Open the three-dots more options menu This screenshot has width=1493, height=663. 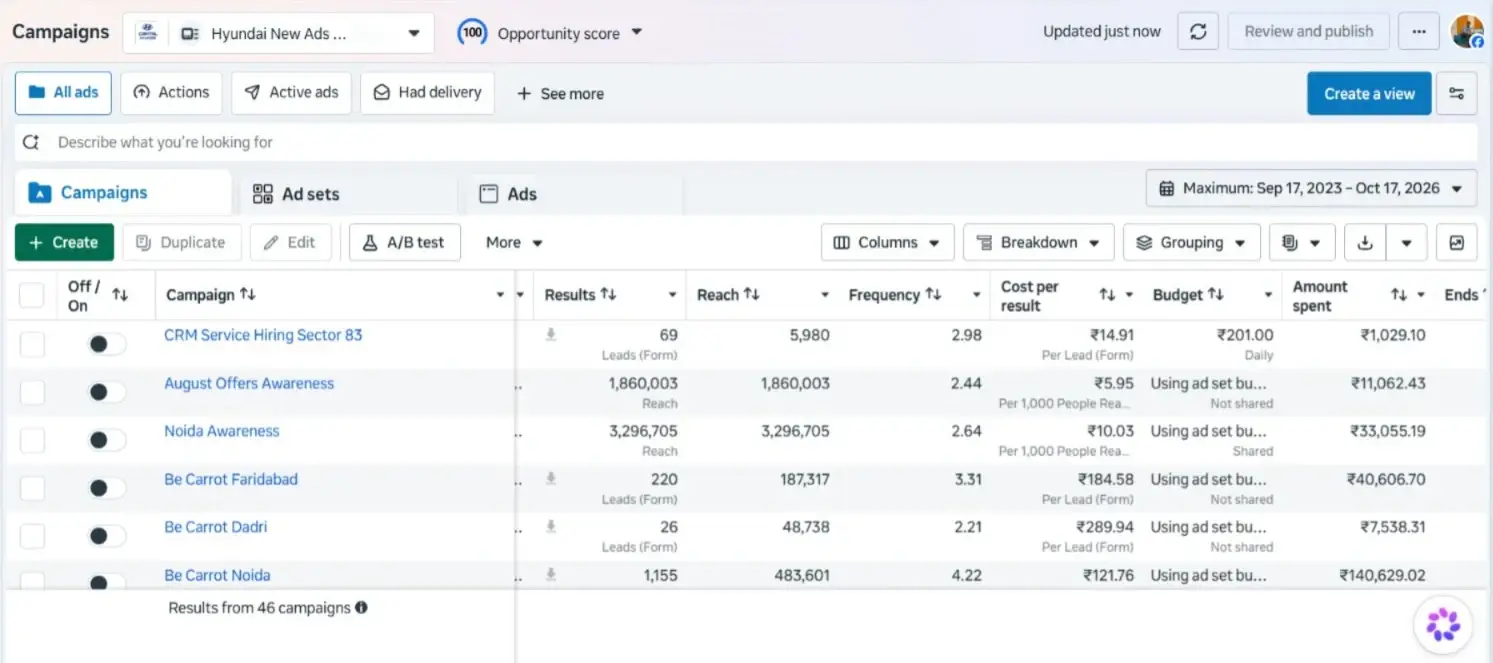click(x=1418, y=32)
